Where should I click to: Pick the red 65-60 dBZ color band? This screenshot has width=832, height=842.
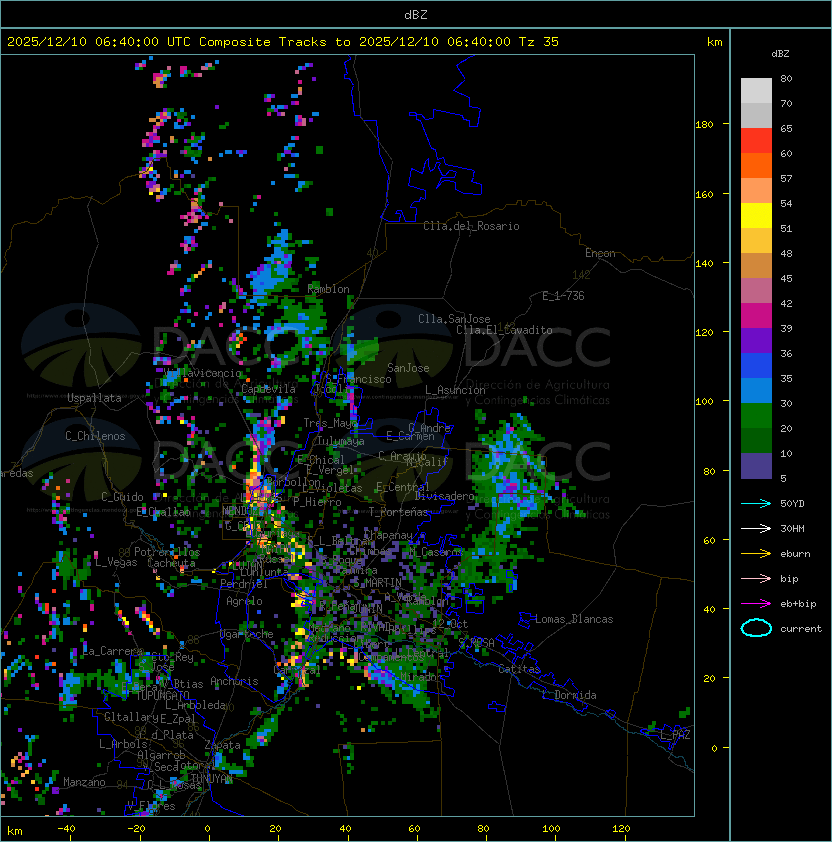tap(756, 141)
